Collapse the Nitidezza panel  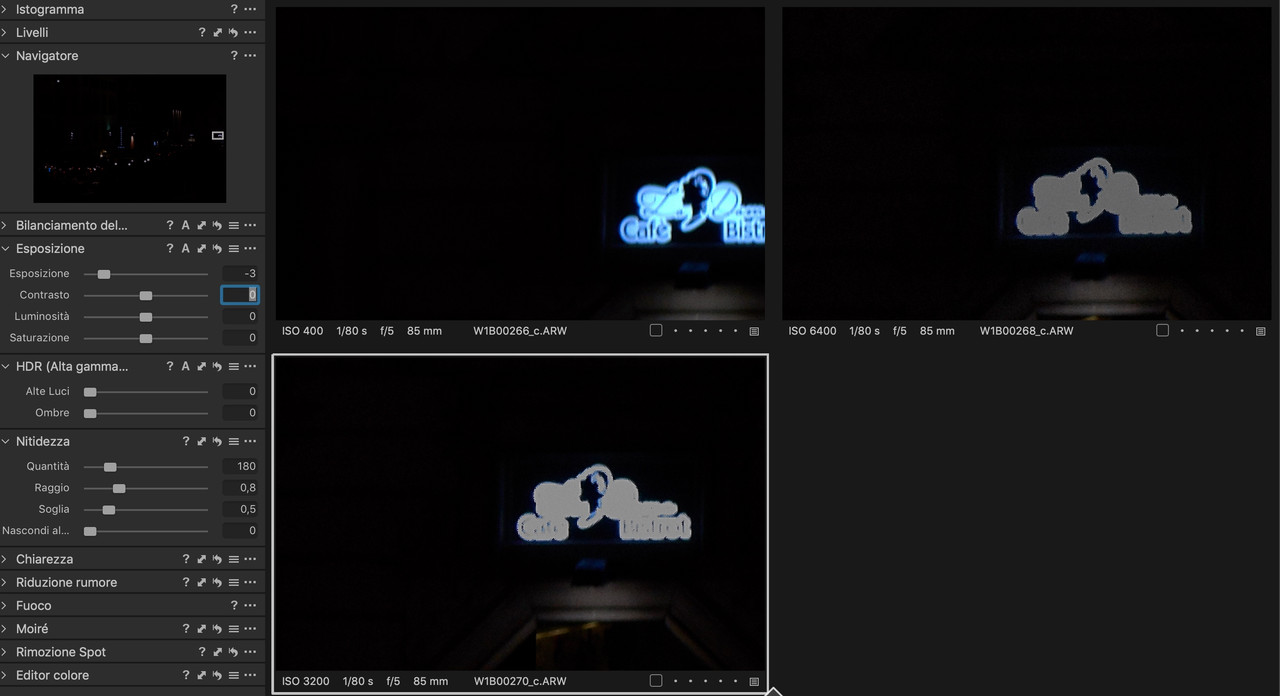[x=5, y=441]
